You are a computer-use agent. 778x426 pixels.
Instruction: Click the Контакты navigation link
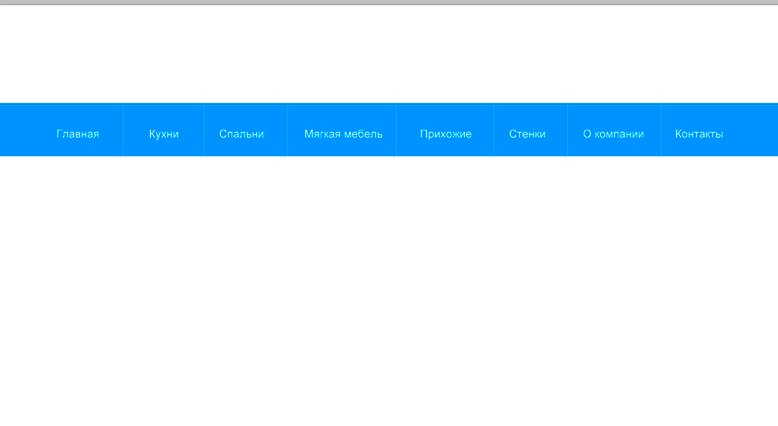[698, 134]
